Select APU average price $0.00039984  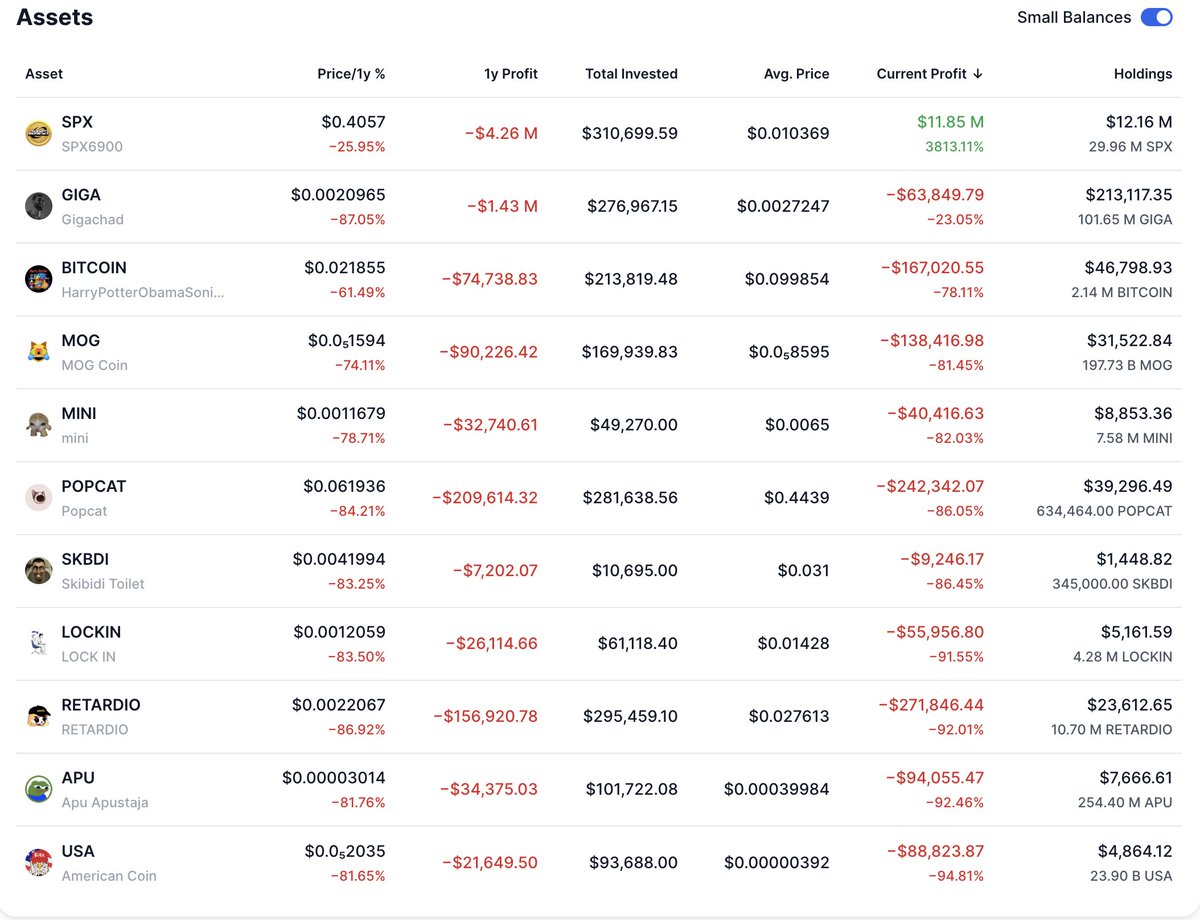pyautogui.click(x=777, y=790)
